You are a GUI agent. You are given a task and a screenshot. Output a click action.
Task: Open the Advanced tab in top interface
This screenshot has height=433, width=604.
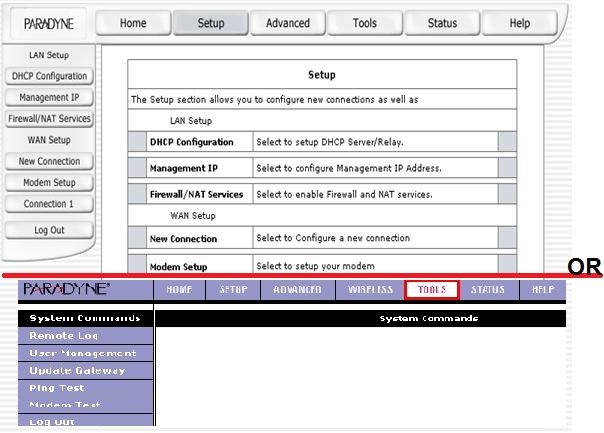coord(288,23)
